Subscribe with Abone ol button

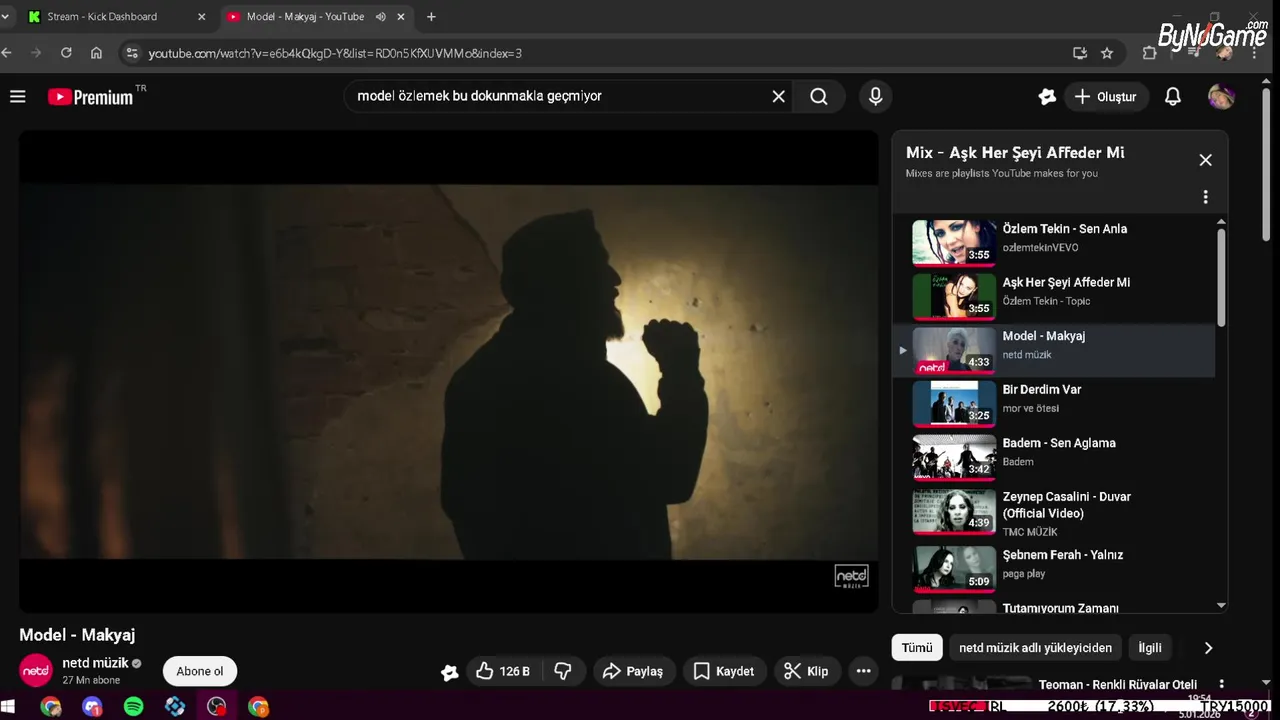[200, 671]
